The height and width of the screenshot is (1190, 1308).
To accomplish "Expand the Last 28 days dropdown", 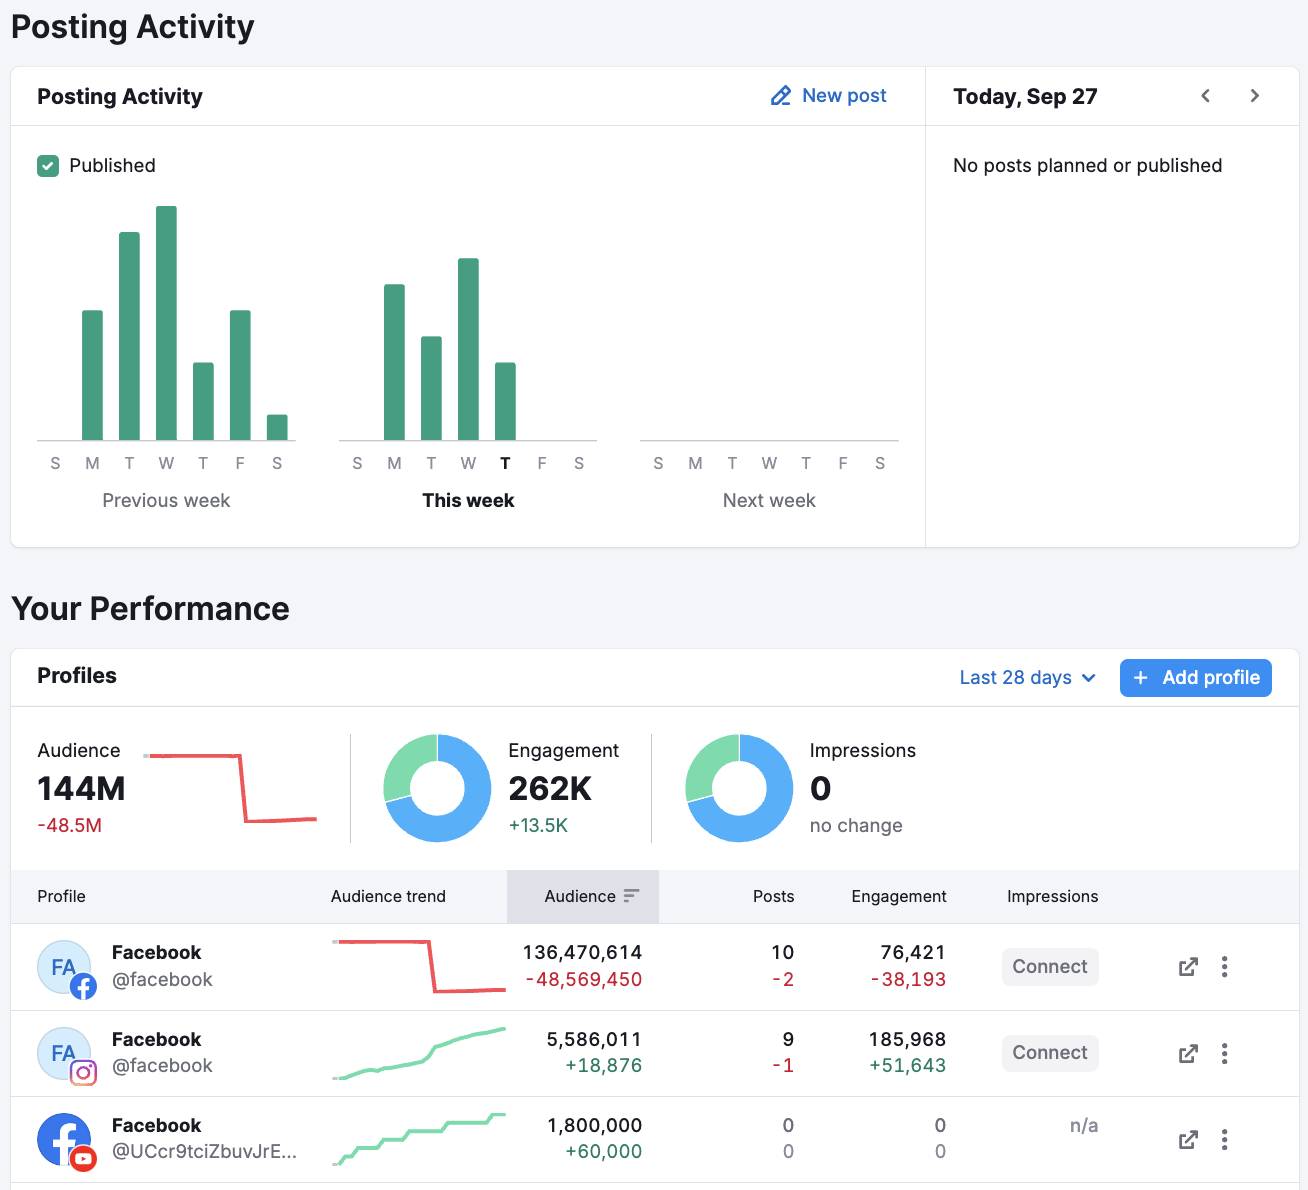I will [1027, 678].
